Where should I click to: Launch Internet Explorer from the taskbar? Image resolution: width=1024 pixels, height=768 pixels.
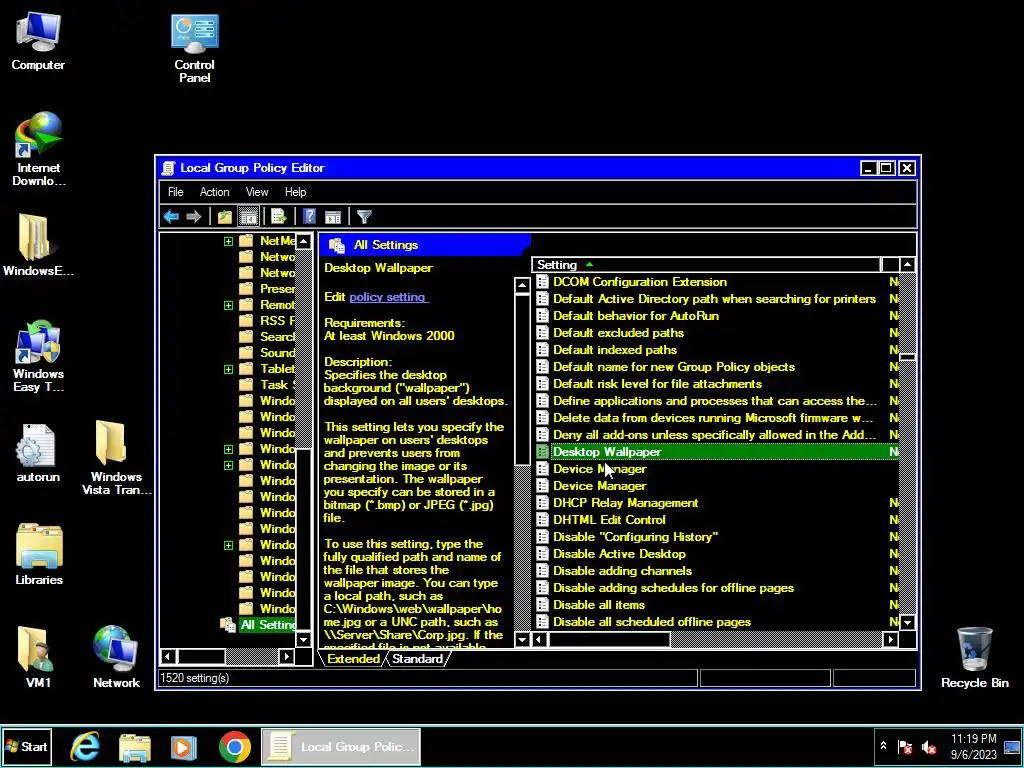[x=86, y=746]
